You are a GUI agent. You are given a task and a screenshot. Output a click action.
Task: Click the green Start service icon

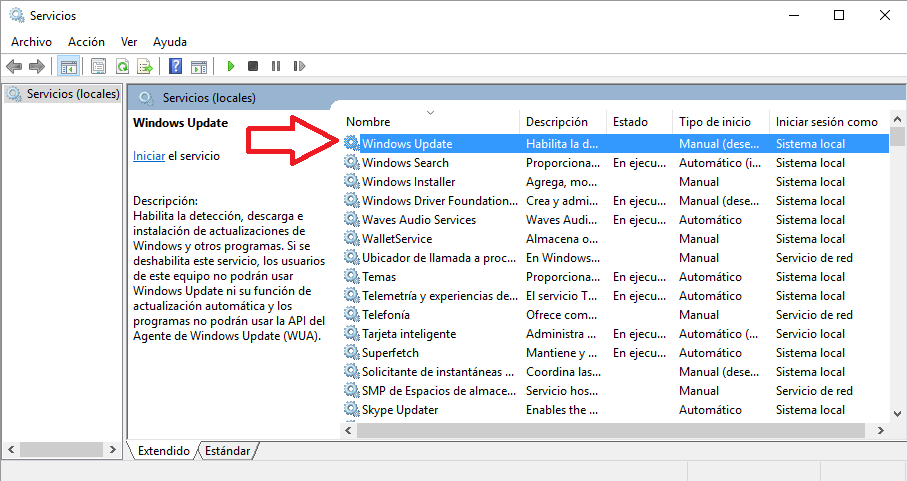(x=231, y=66)
